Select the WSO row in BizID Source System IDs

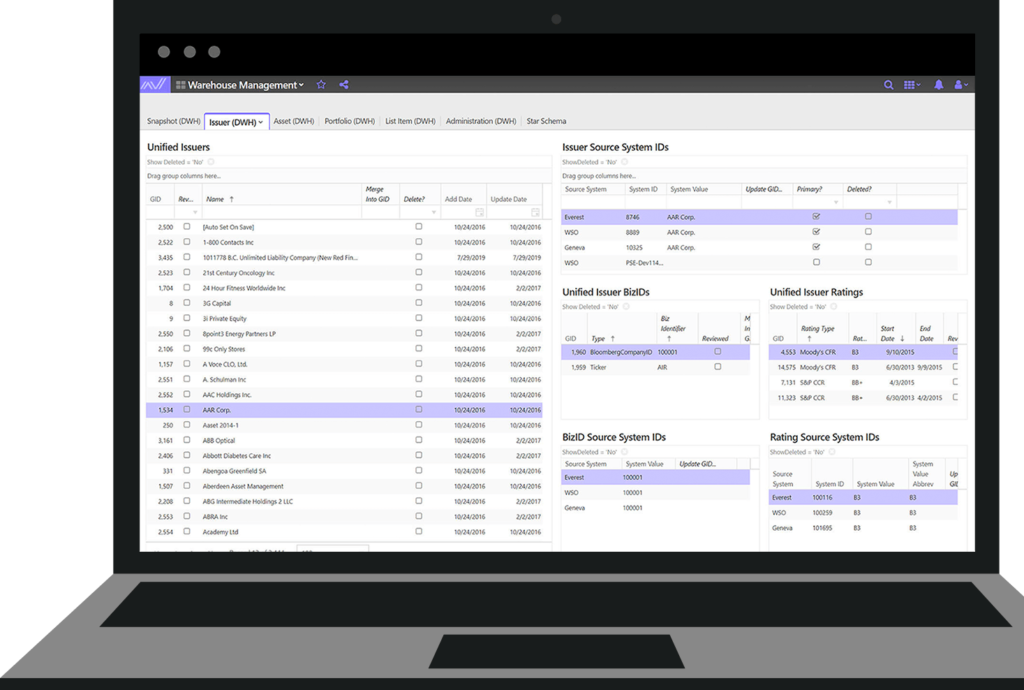(x=656, y=493)
